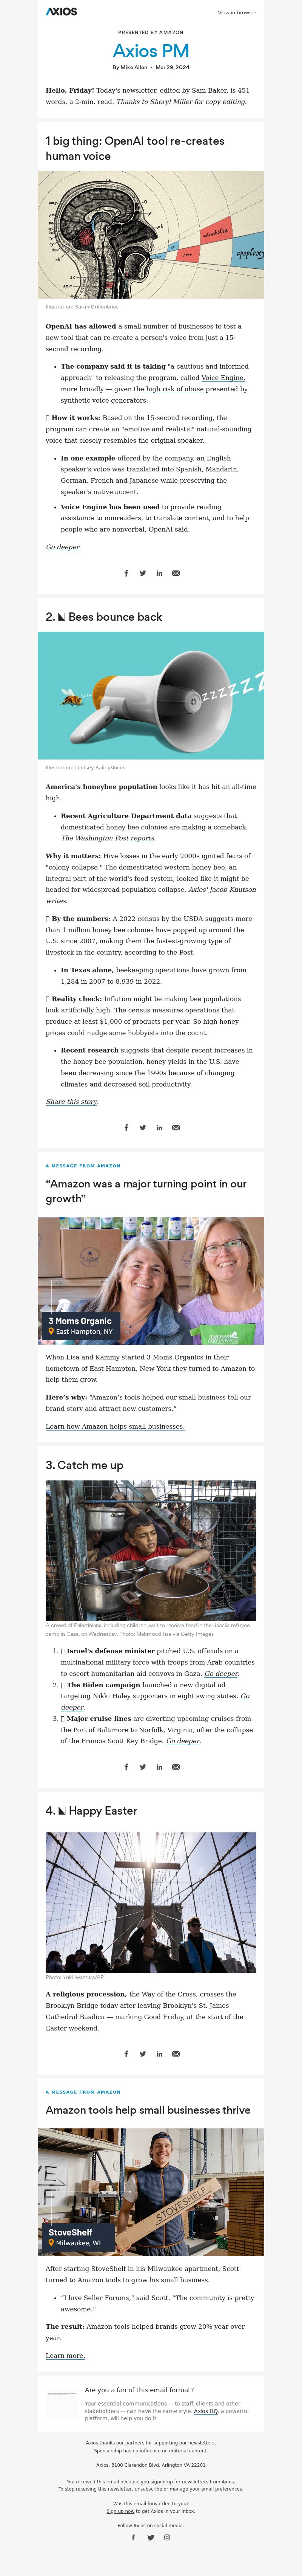Open manage your email preferences link
The width and height of the screenshot is (302, 2576).
click(206, 2489)
